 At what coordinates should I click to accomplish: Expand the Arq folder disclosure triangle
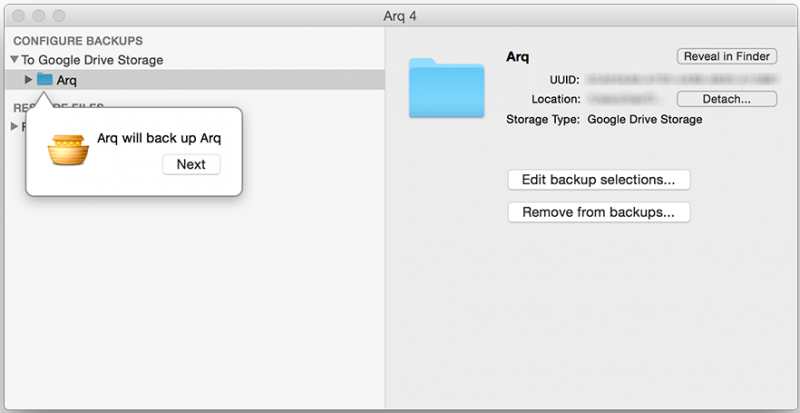[x=29, y=79]
